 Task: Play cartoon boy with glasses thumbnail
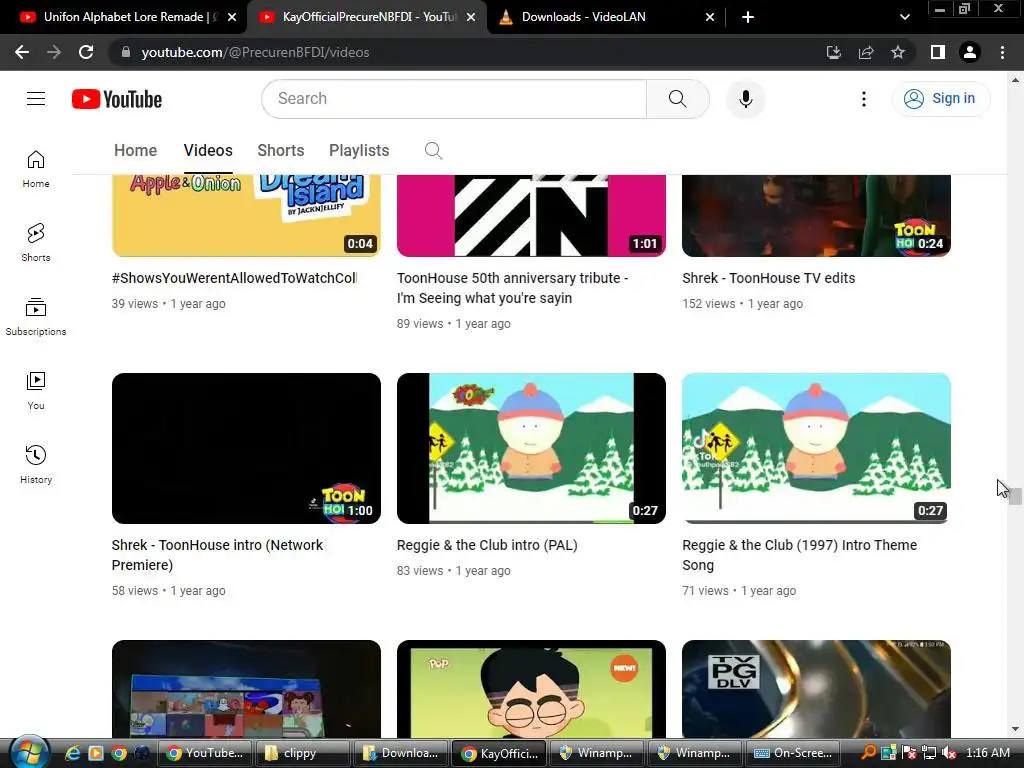pyautogui.click(x=532, y=689)
